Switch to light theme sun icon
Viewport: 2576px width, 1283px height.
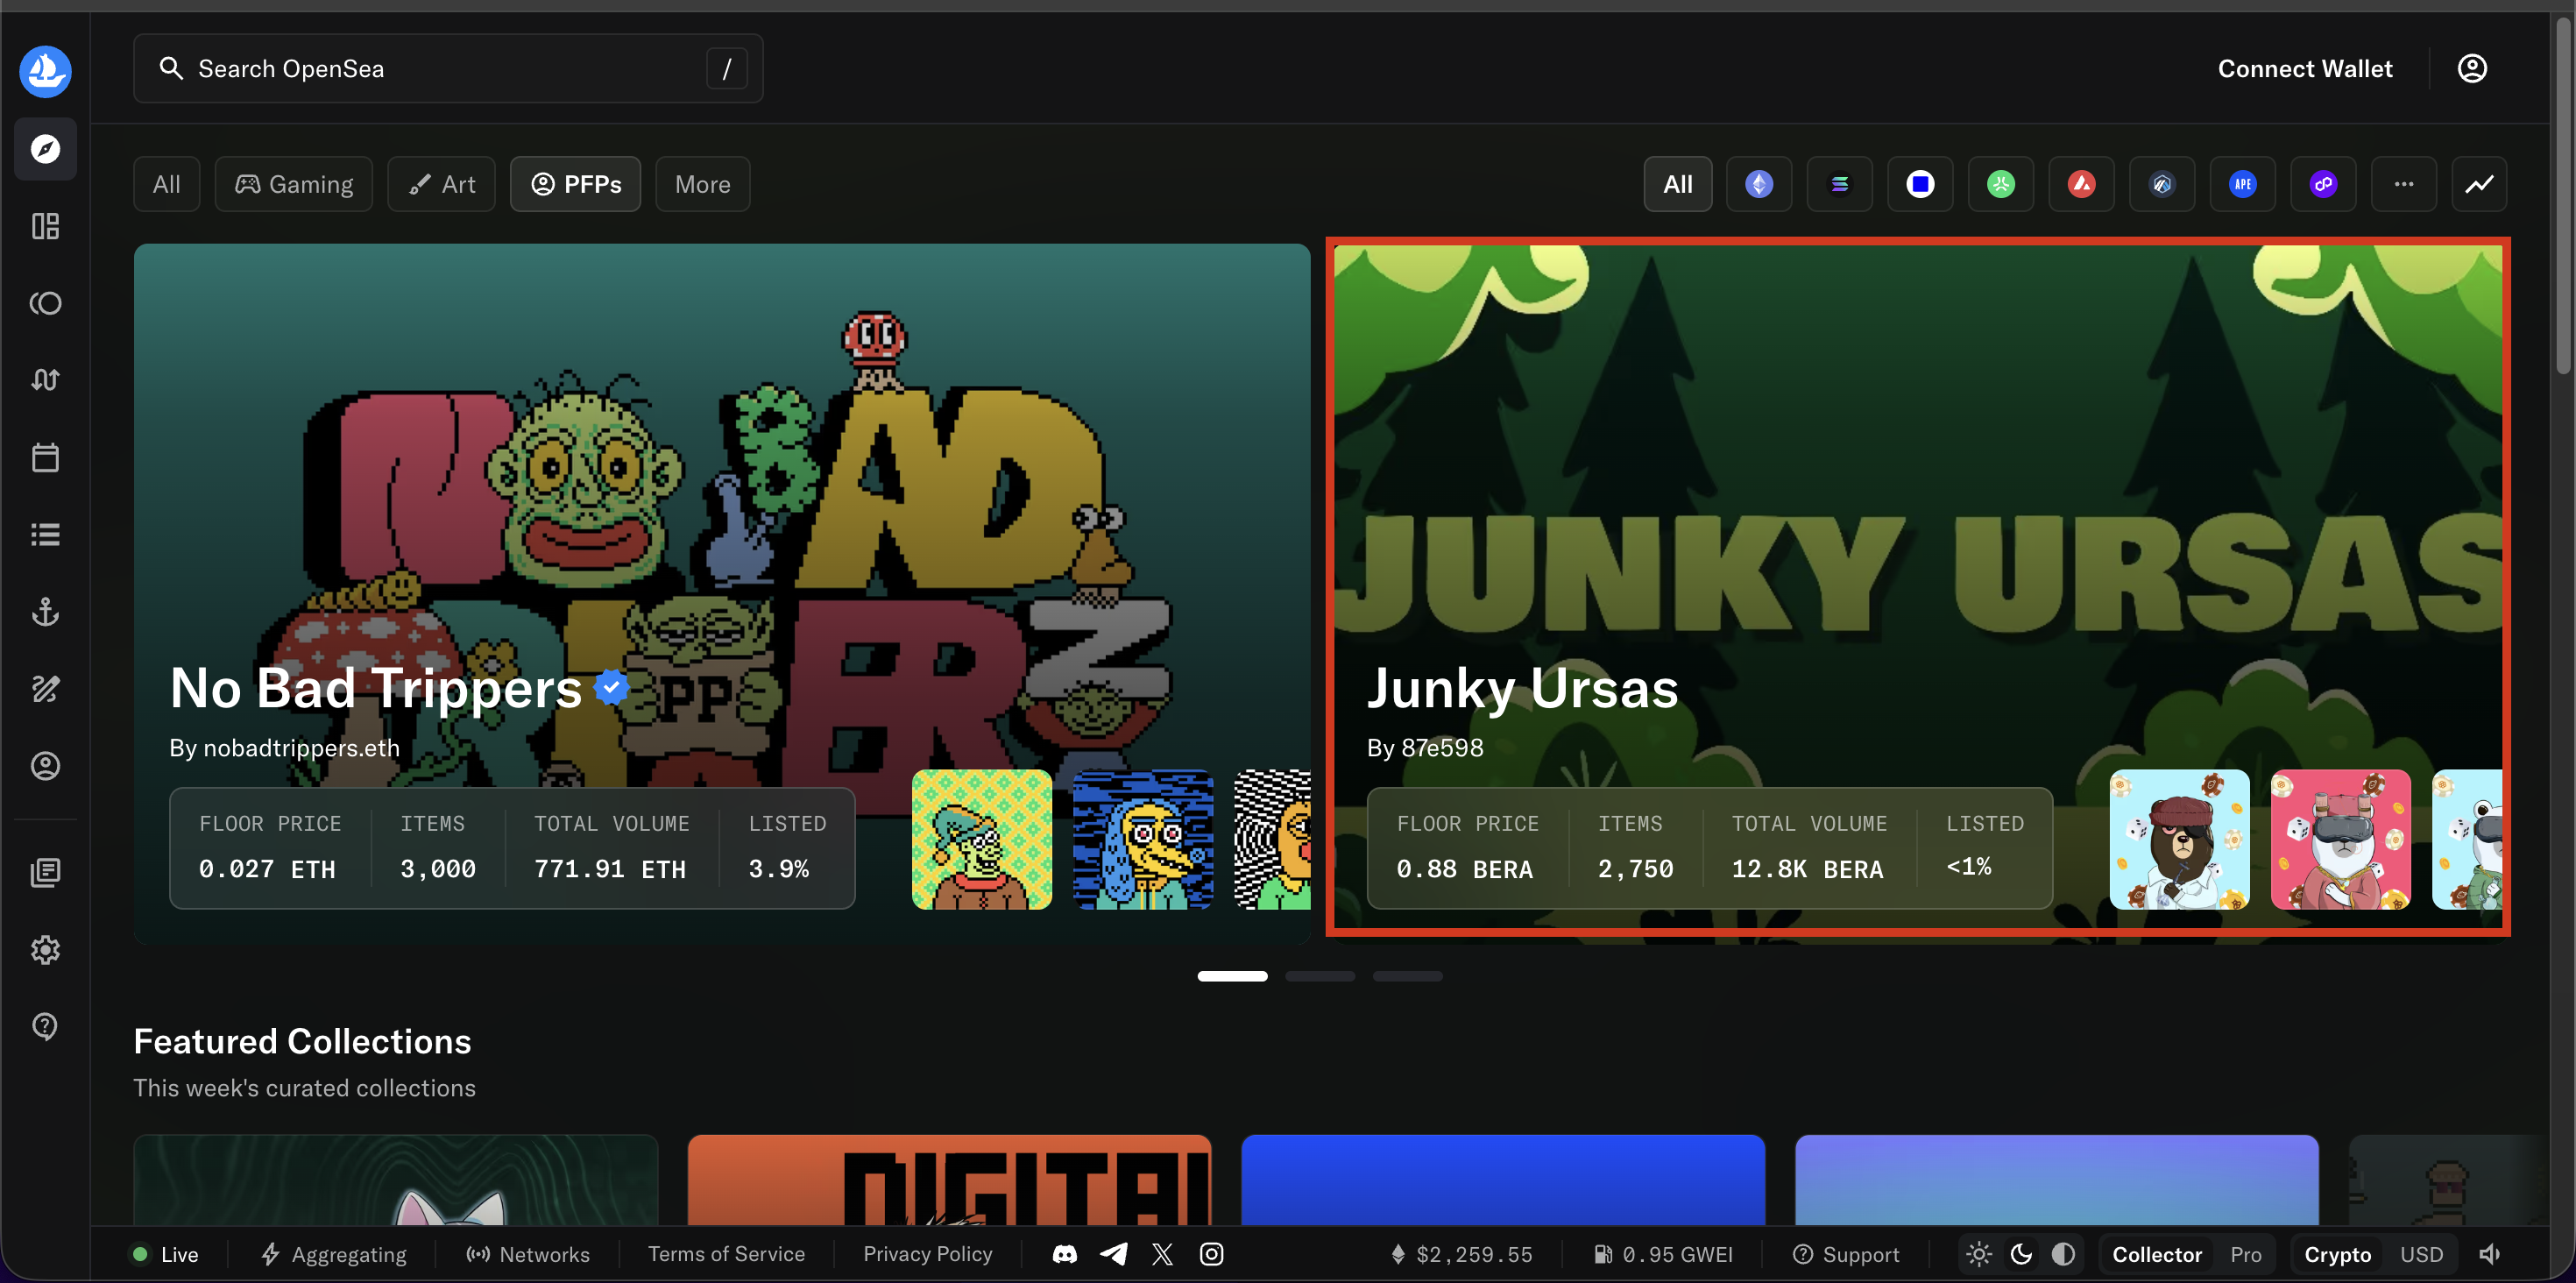(1979, 1254)
